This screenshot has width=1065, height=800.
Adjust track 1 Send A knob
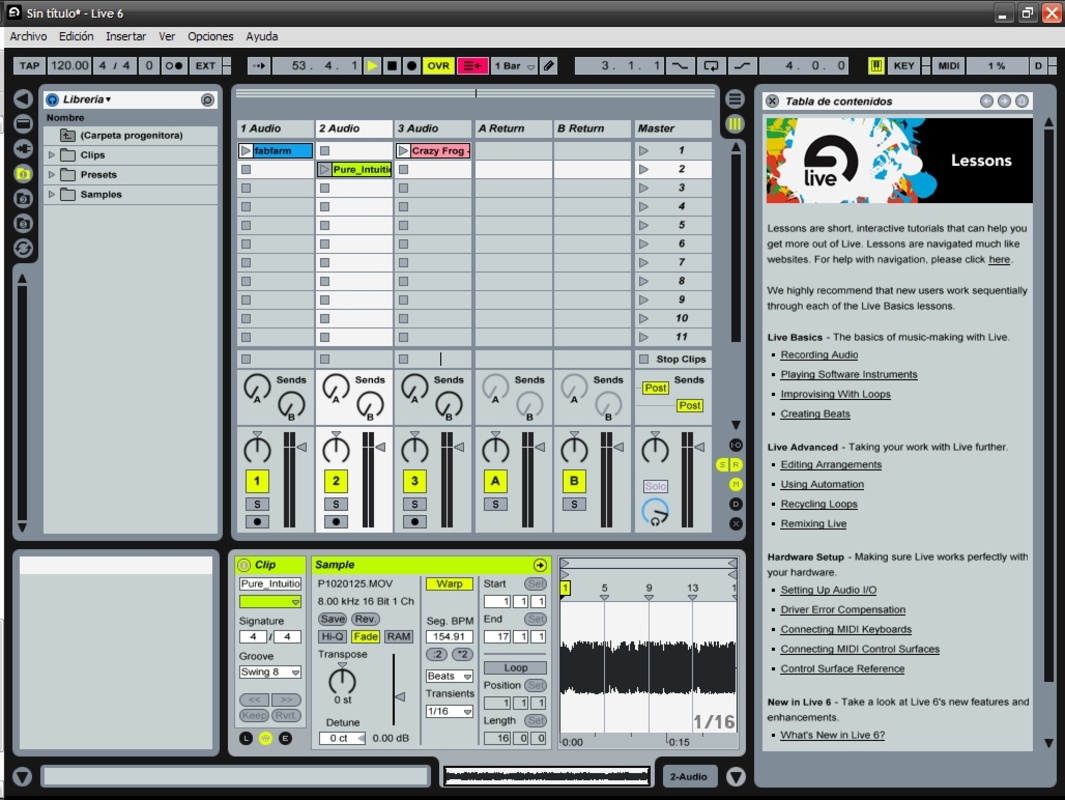[257, 388]
